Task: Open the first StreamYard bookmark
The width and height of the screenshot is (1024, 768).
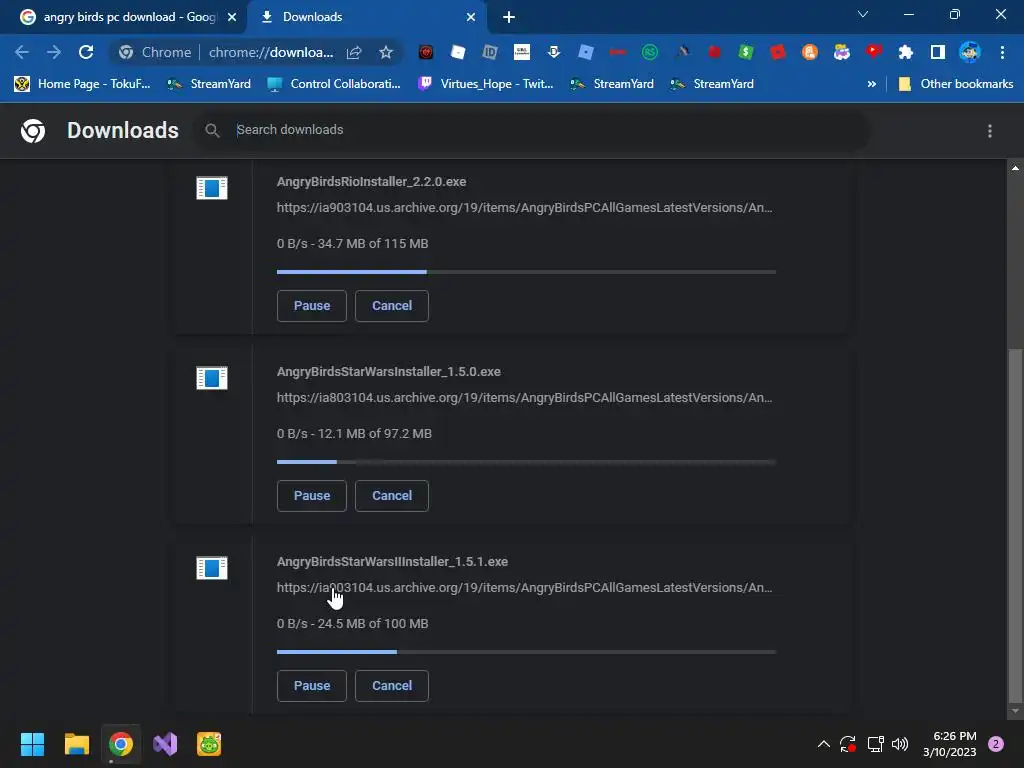Action: pos(209,84)
